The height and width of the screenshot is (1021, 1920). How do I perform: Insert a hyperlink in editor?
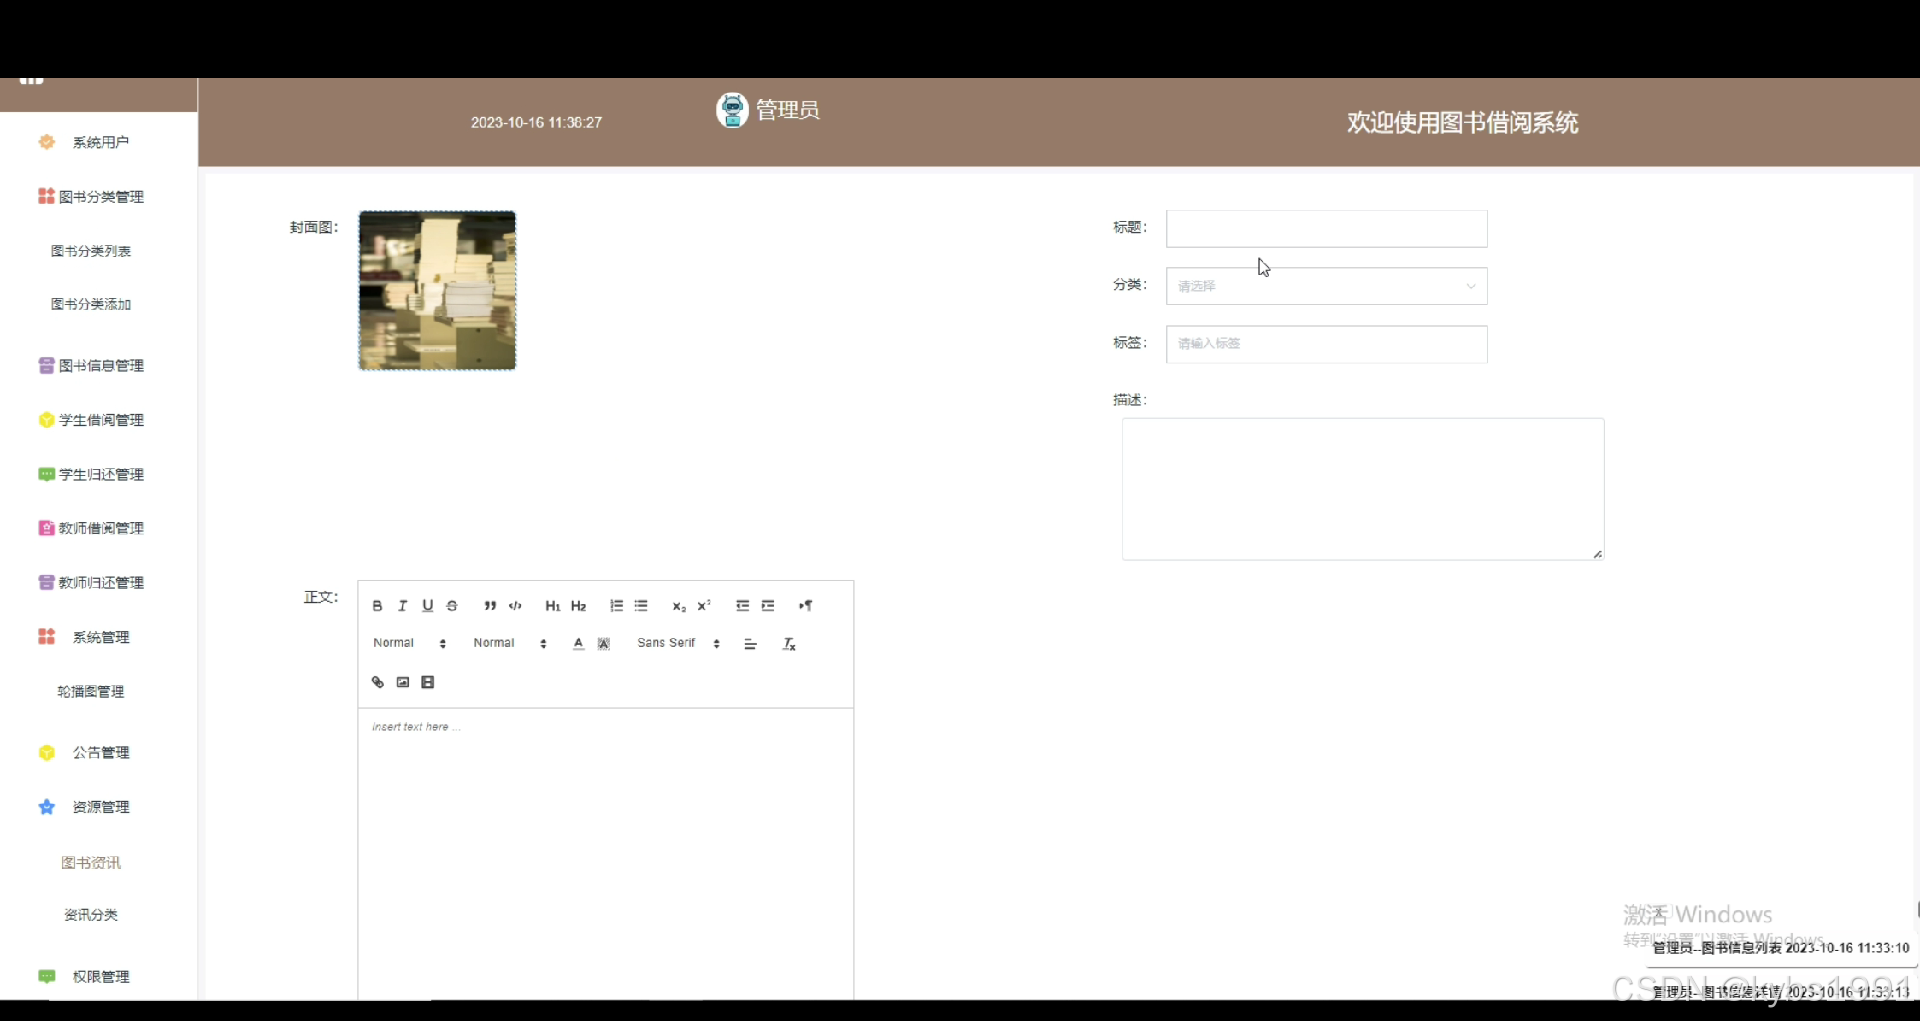click(x=377, y=682)
